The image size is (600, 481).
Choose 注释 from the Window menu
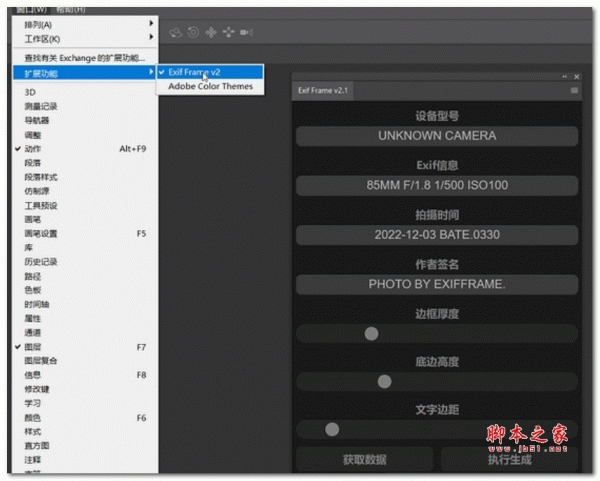coord(85,460)
